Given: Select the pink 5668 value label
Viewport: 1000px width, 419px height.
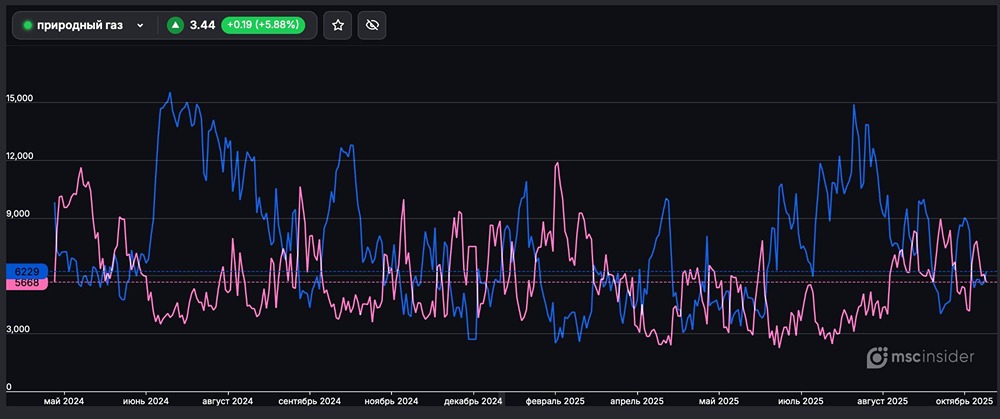Looking at the screenshot, I should [x=26, y=284].
